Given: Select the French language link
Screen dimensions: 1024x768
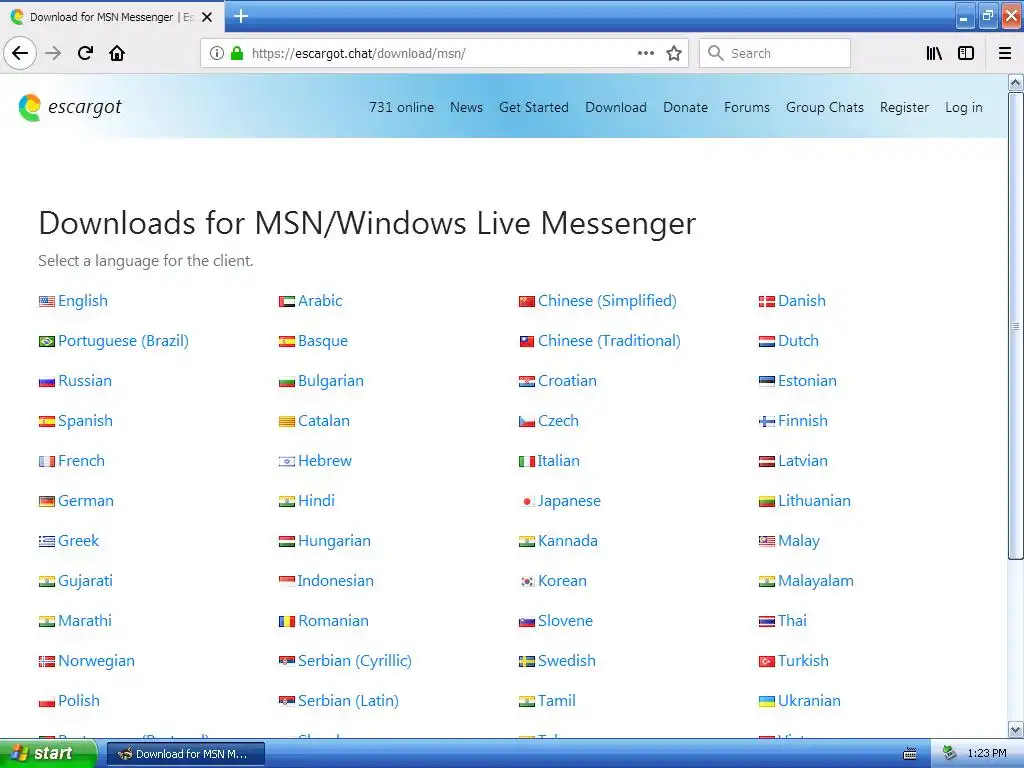Looking at the screenshot, I should coord(81,460).
